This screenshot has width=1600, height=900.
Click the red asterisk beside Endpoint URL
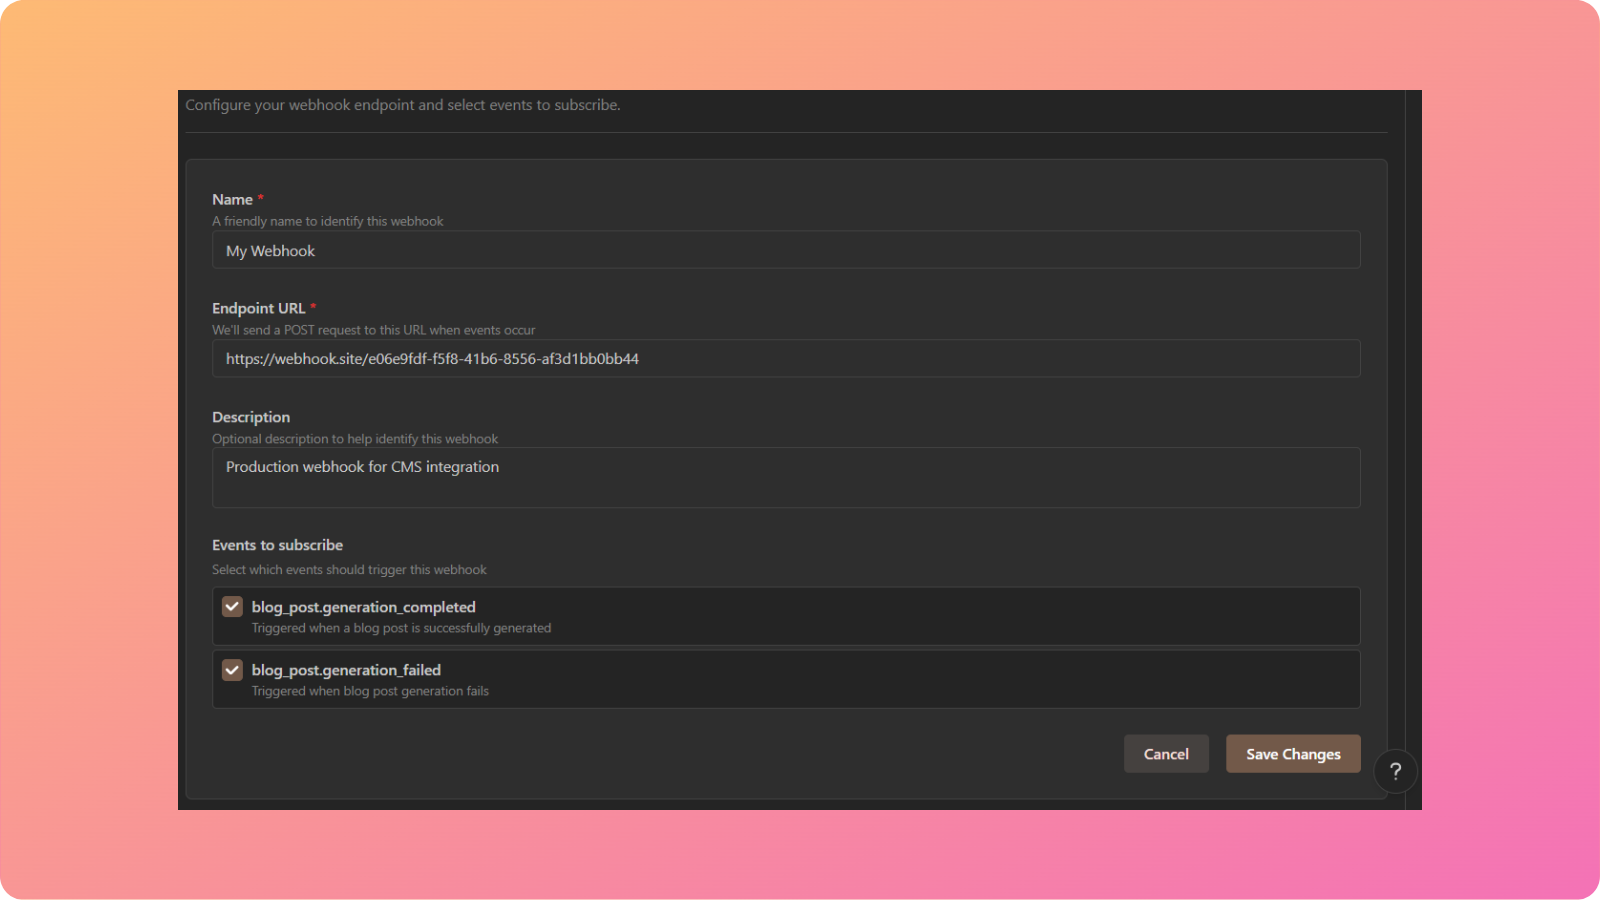(314, 307)
